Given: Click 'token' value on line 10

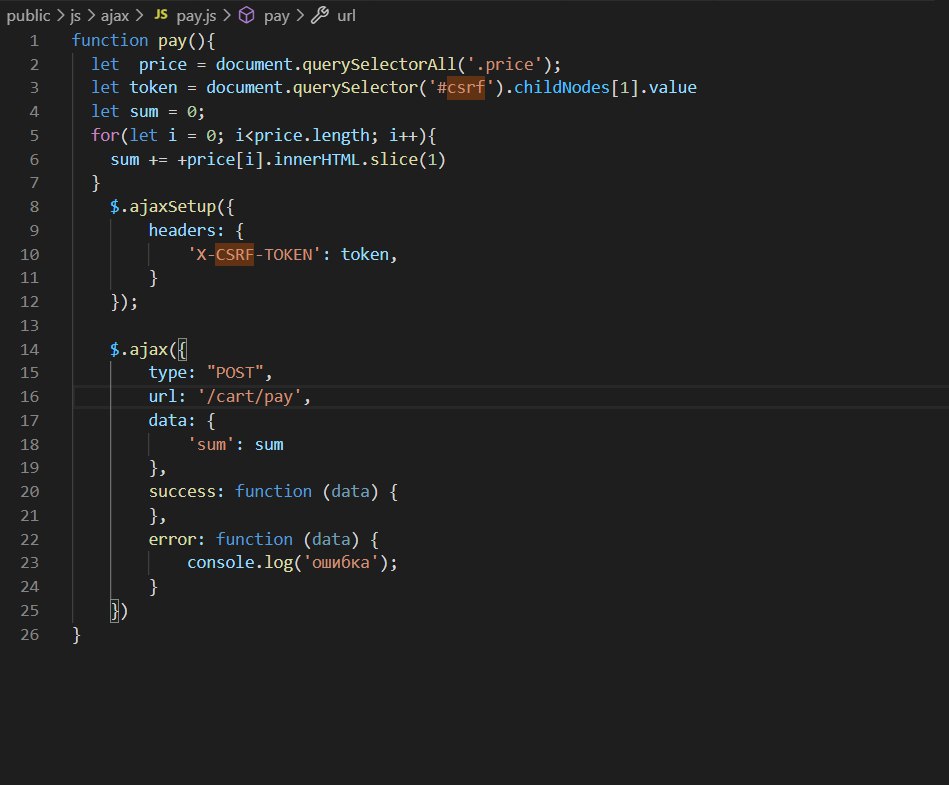Looking at the screenshot, I should pyautogui.click(x=365, y=254).
